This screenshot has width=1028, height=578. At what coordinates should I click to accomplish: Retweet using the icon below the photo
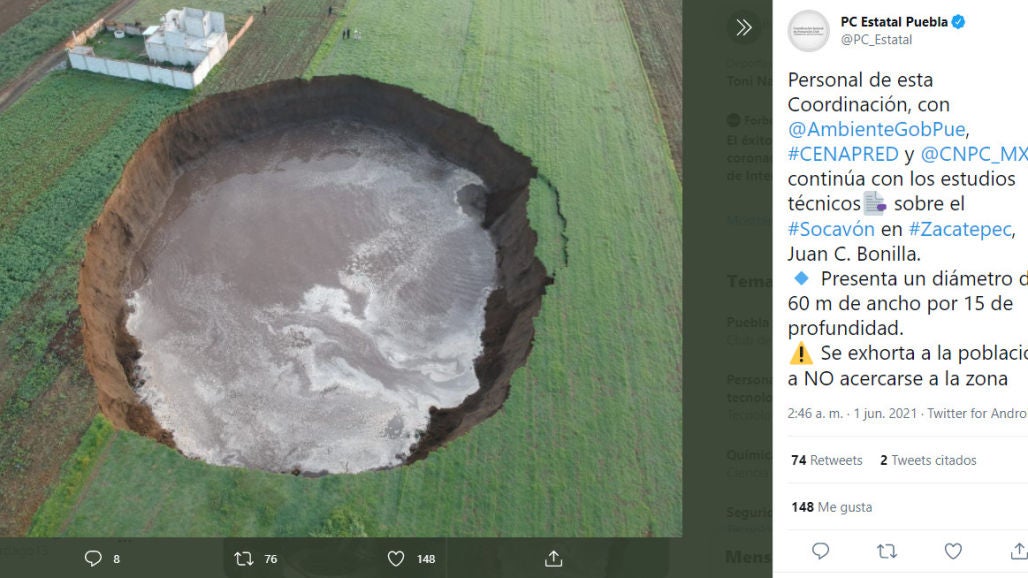(243, 558)
